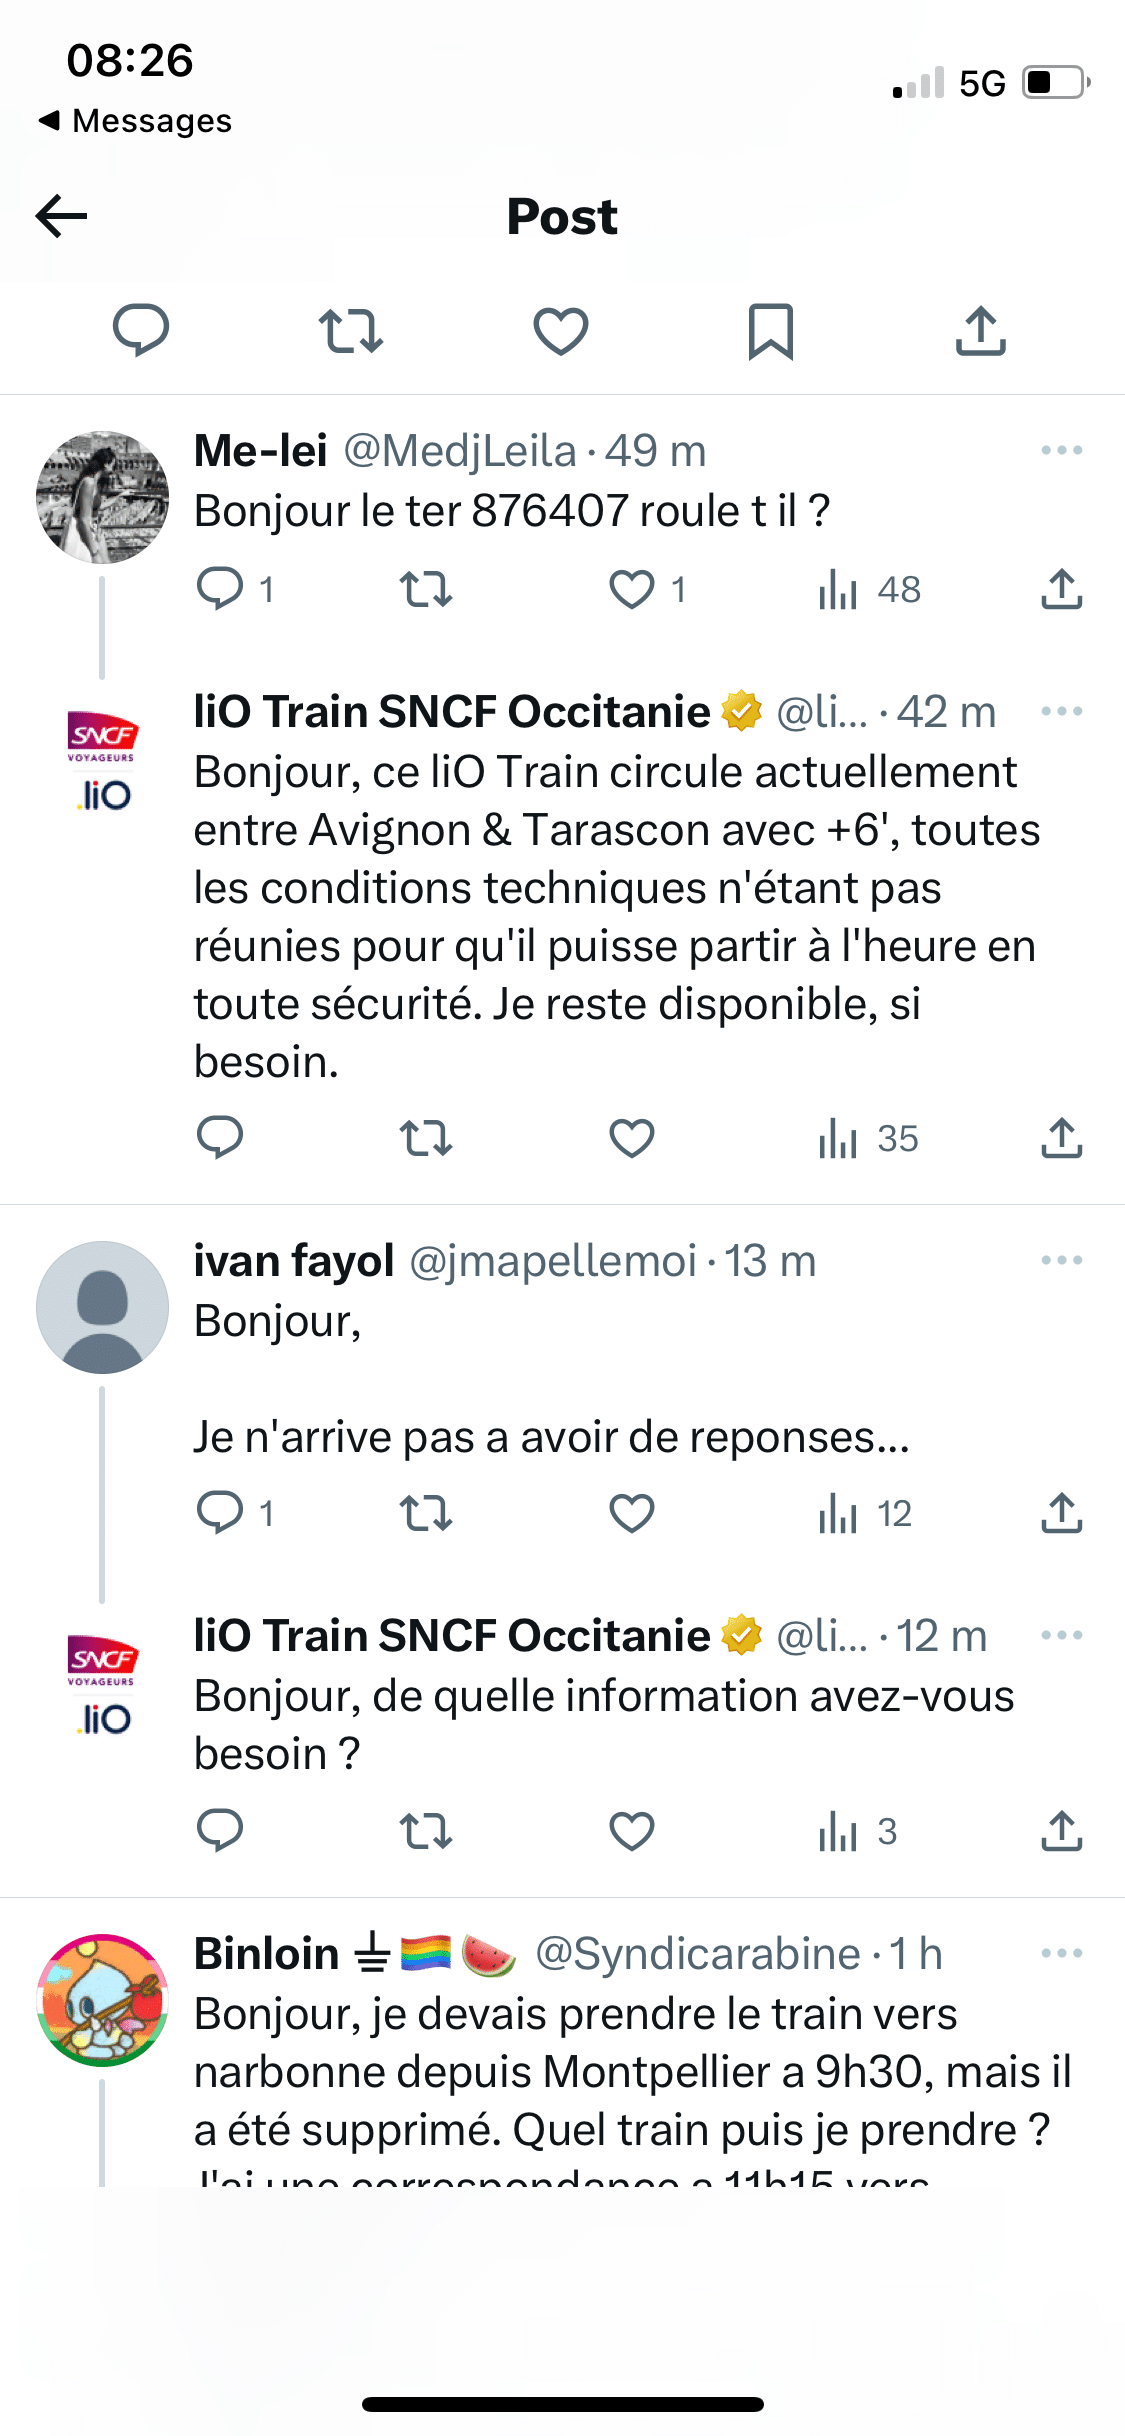
Task: Like Me-lei's tweet about the ter
Action: point(632,589)
